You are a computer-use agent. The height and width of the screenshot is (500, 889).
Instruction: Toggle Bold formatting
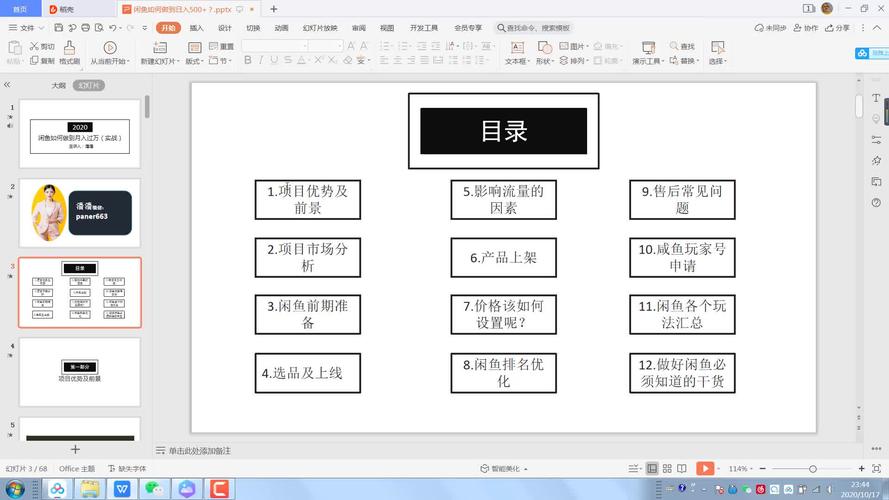click(248, 60)
